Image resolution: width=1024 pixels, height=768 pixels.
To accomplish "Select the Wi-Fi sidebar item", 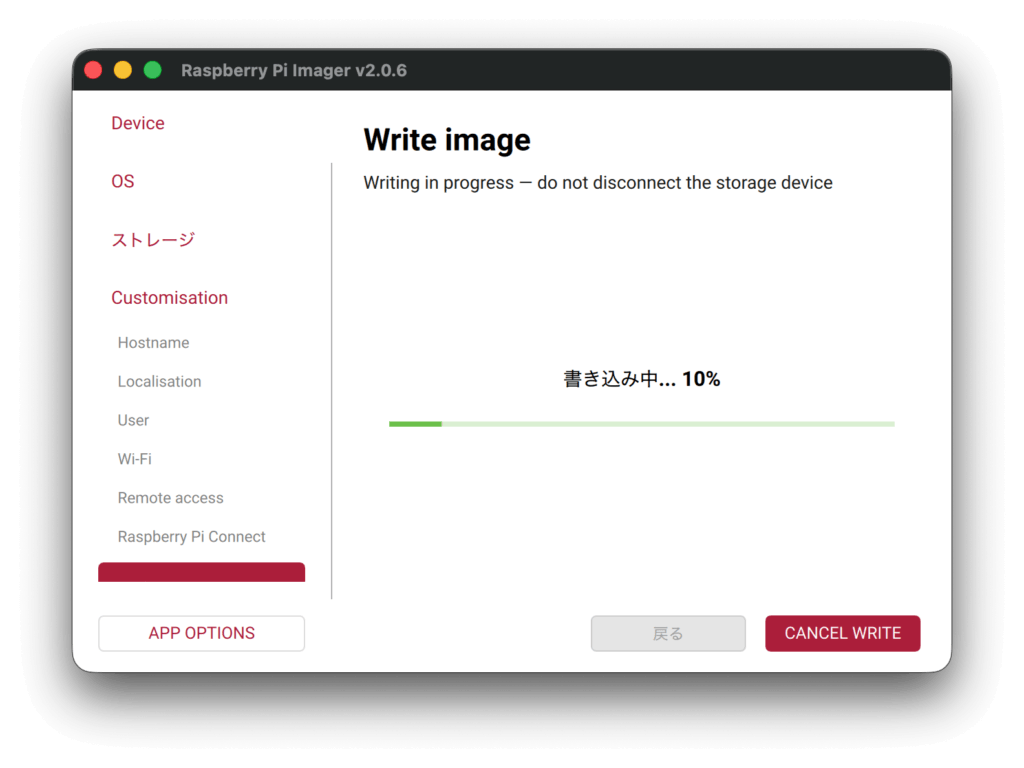I will pos(135,459).
